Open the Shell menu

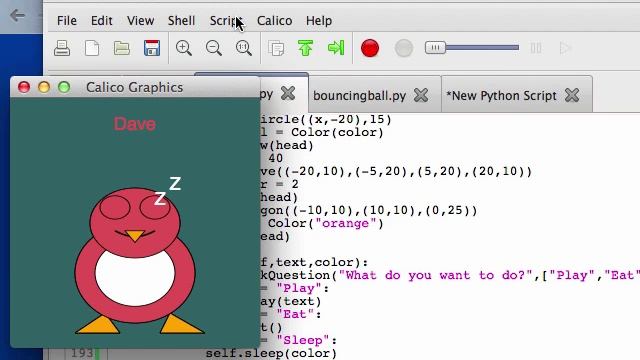pyautogui.click(x=181, y=20)
